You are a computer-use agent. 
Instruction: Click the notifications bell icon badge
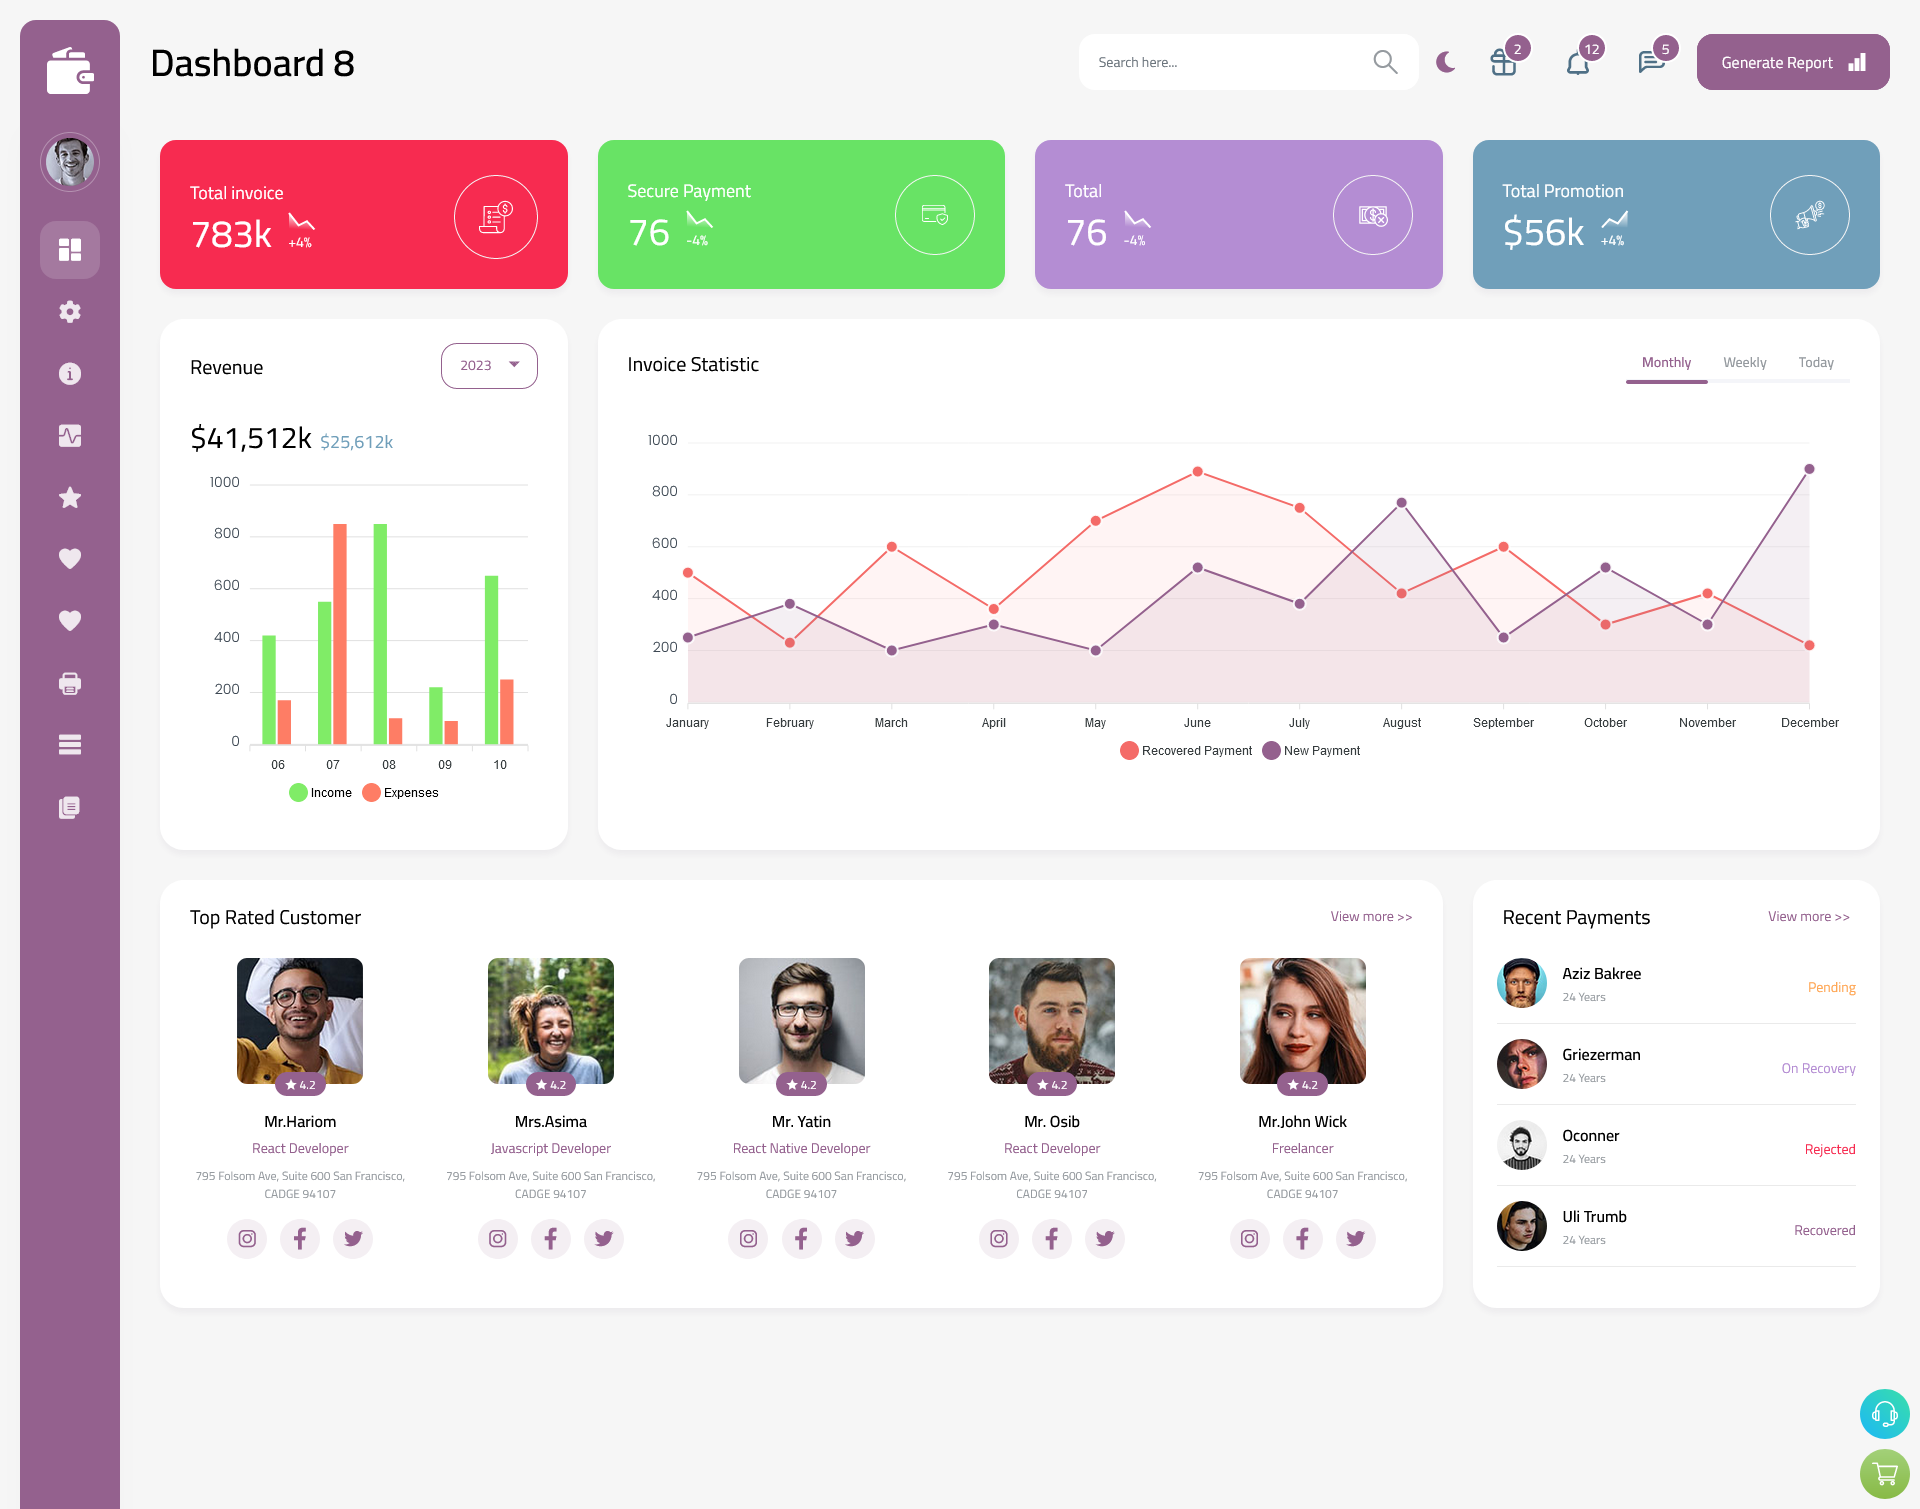(x=1591, y=48)
